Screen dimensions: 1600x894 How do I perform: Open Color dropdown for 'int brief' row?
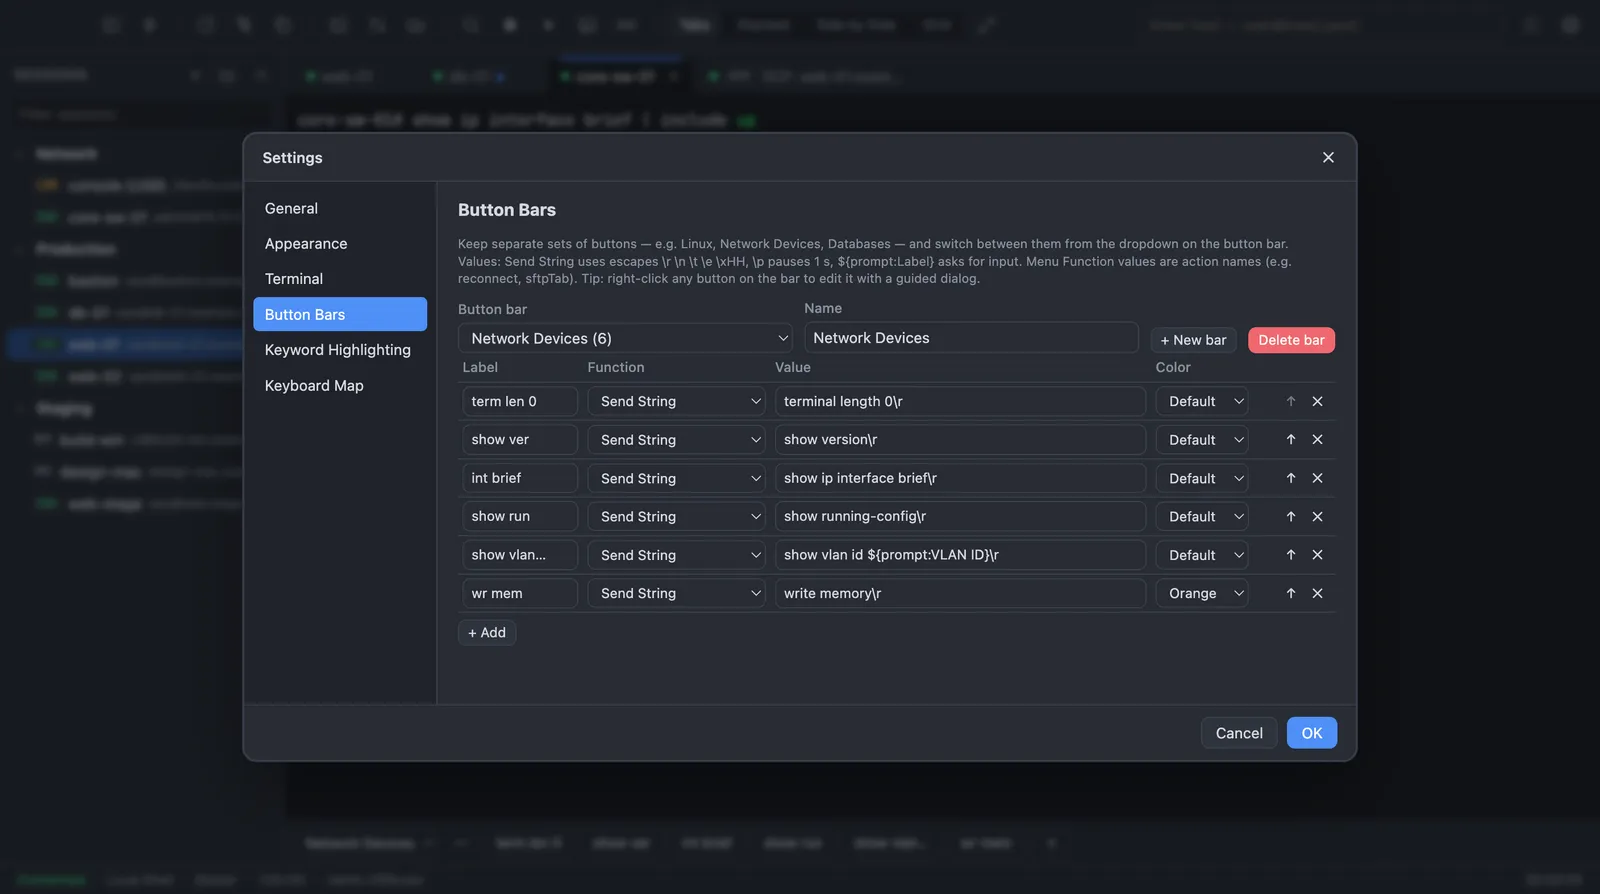click(x=1202, y=479)
